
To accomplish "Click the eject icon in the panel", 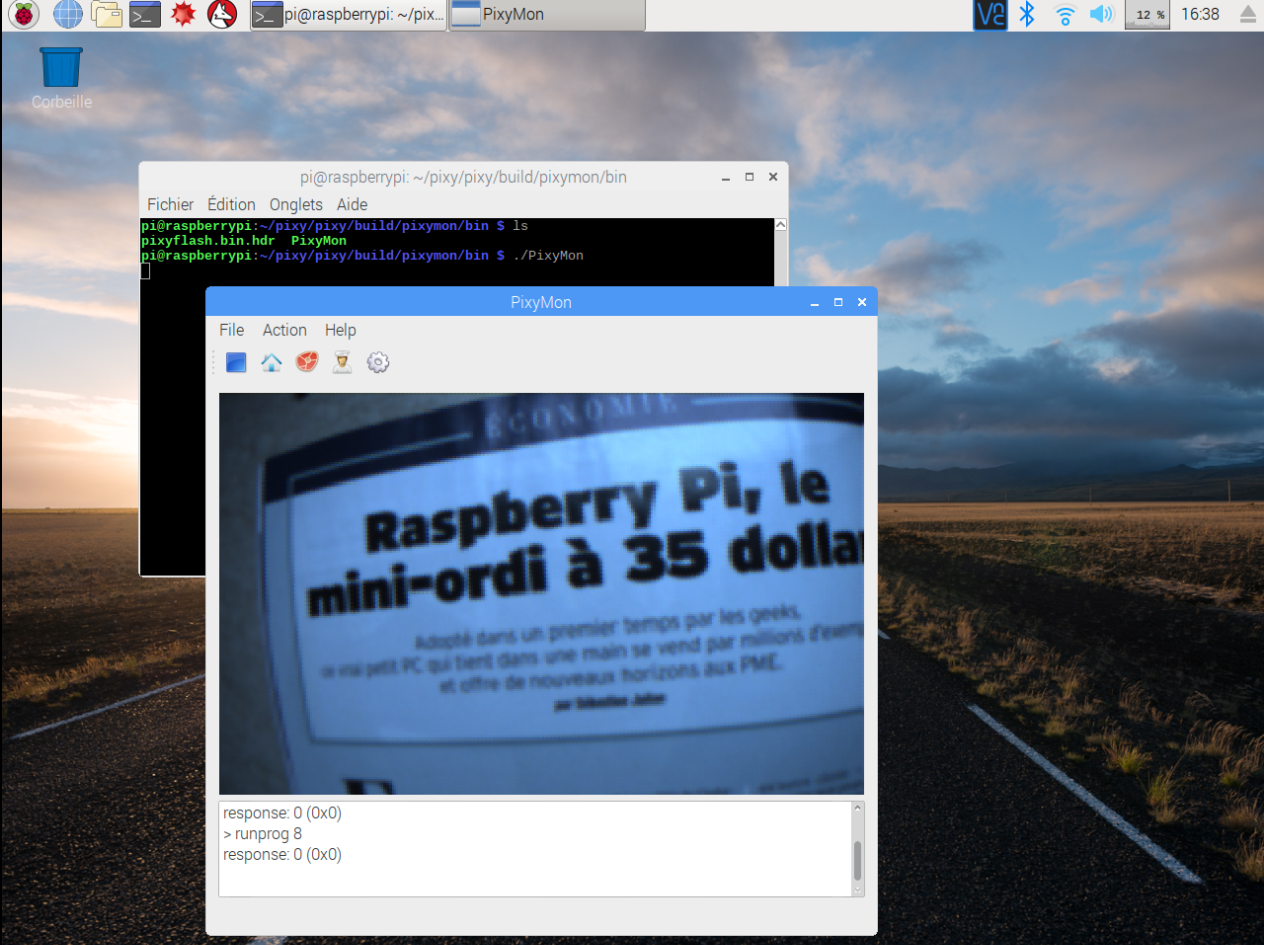I will (1247, 14).
